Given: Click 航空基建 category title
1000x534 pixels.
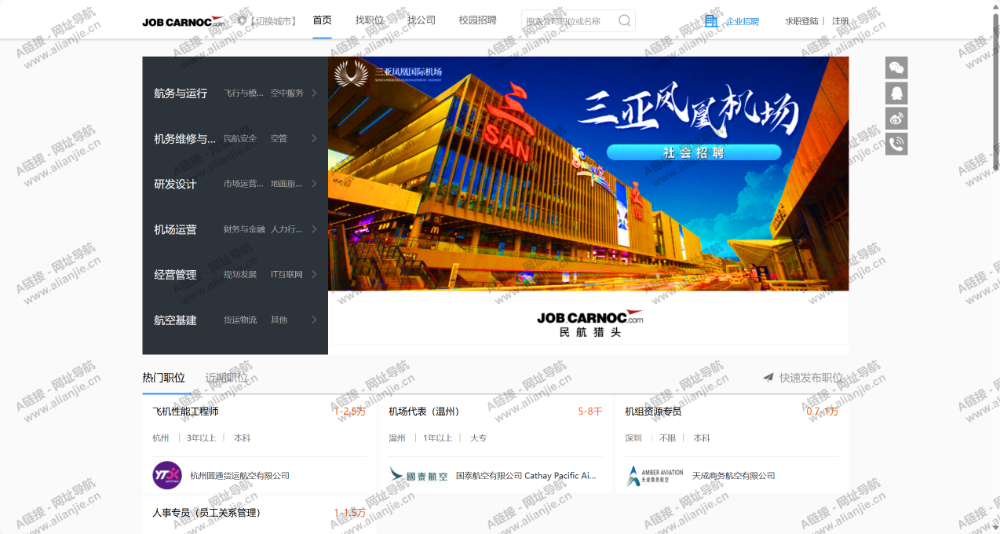Looking at the screenshot, I should coord(175,320).
